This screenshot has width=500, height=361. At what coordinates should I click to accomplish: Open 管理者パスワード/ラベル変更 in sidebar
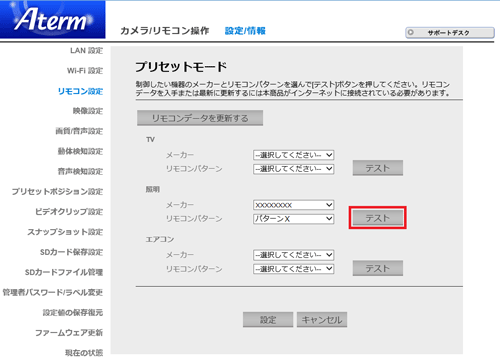(x=53, y=292)
